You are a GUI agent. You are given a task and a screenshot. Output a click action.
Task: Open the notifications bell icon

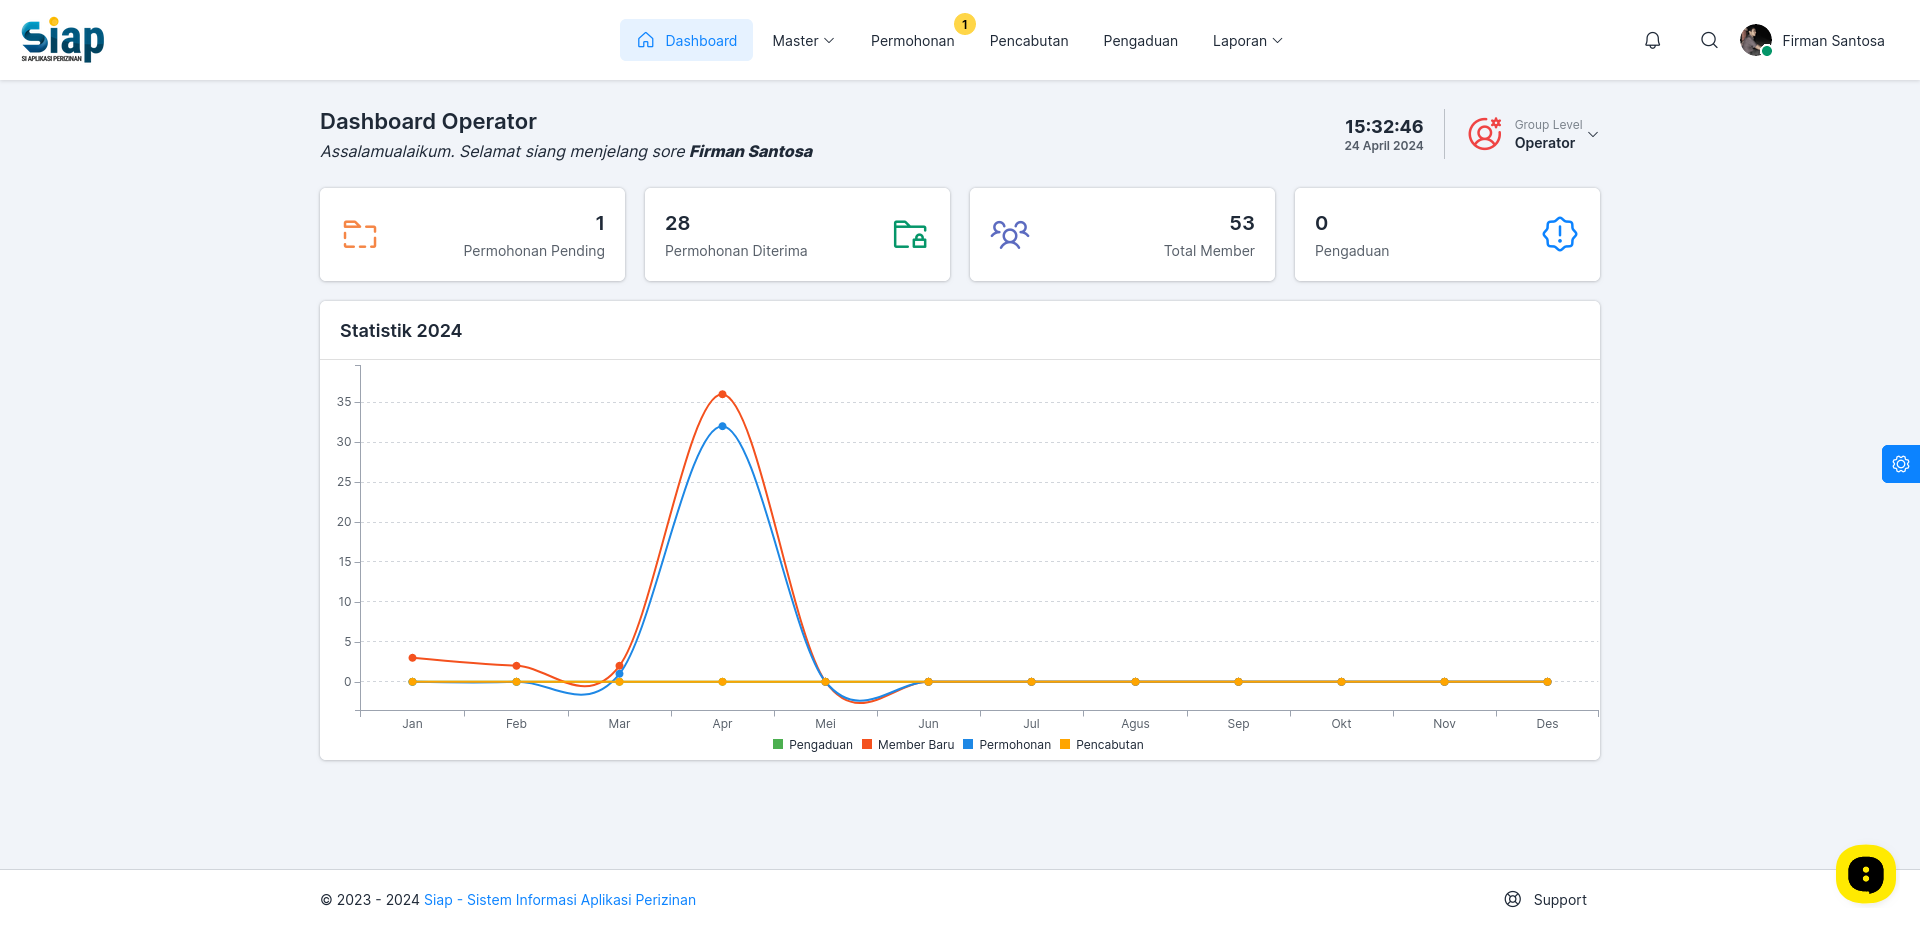[x=1653, y=40]
